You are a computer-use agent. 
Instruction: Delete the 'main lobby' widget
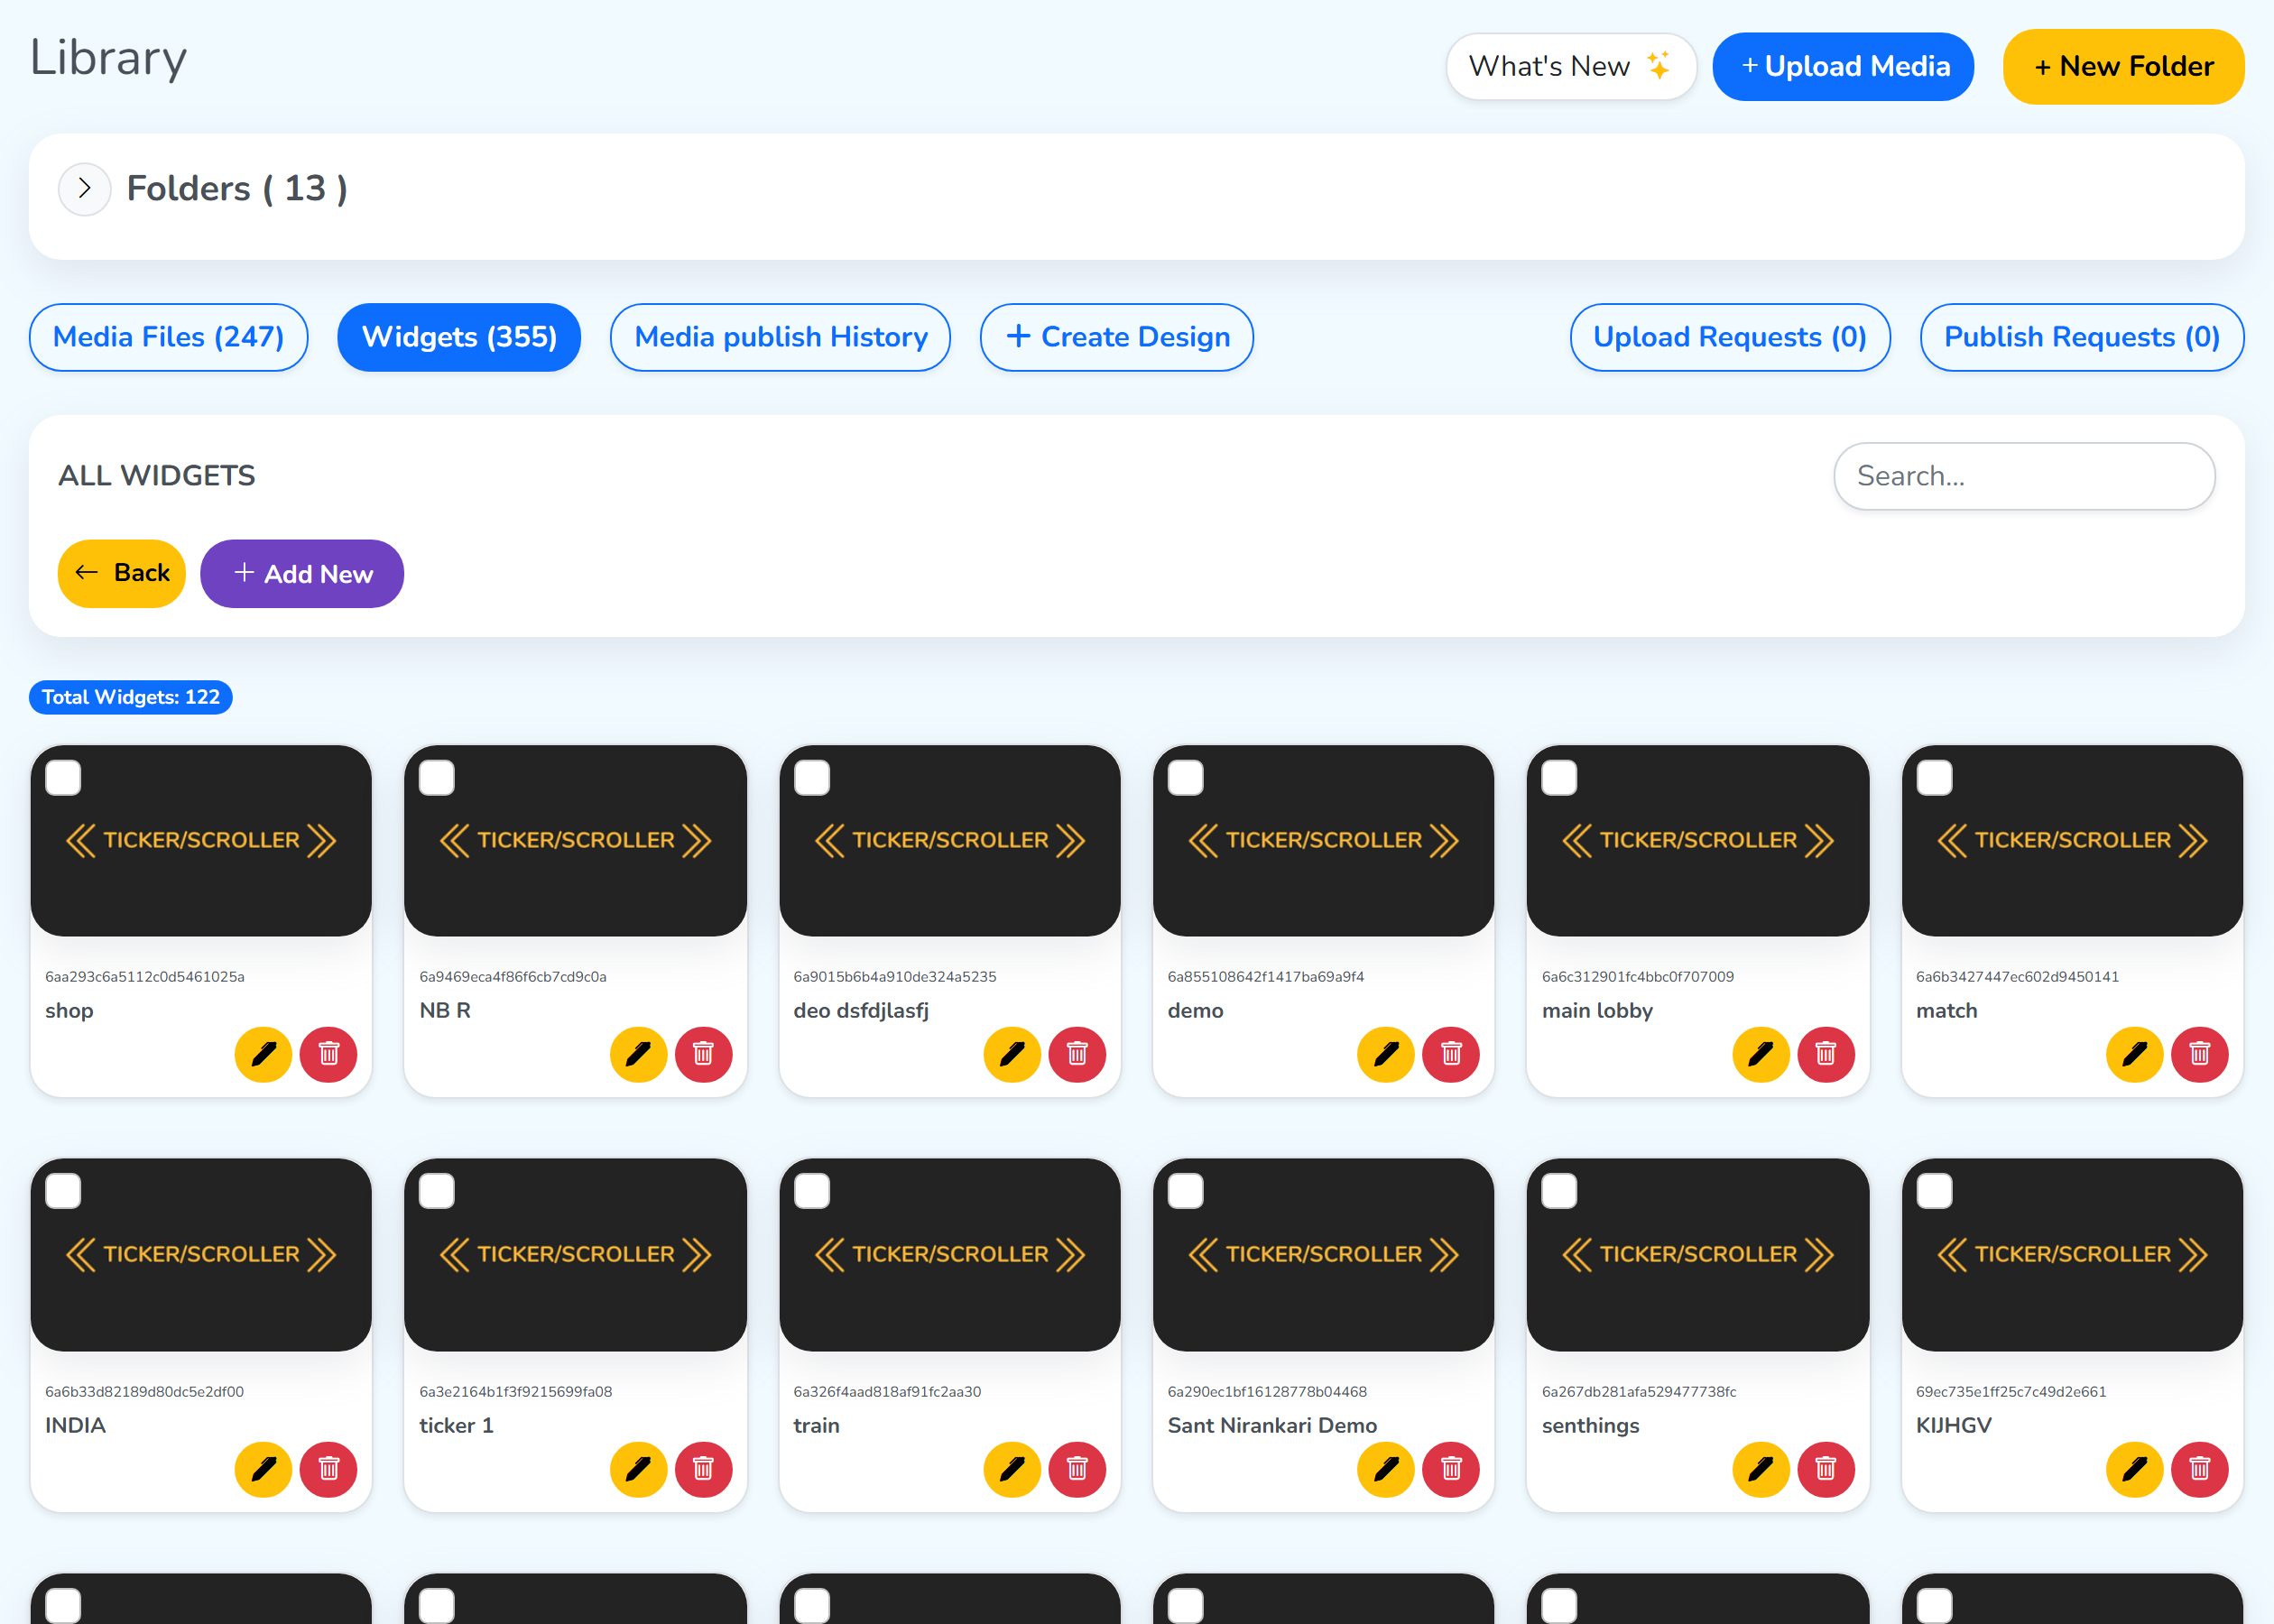tap(1826, 1054)
